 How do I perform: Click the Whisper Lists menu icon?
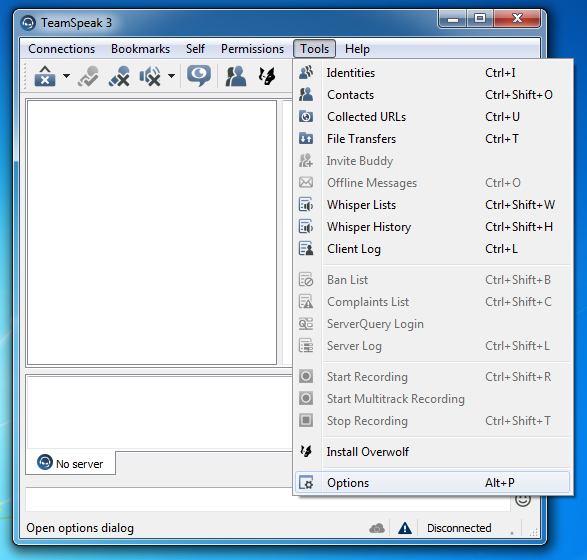pyautogui.click(x=306, y=205)
